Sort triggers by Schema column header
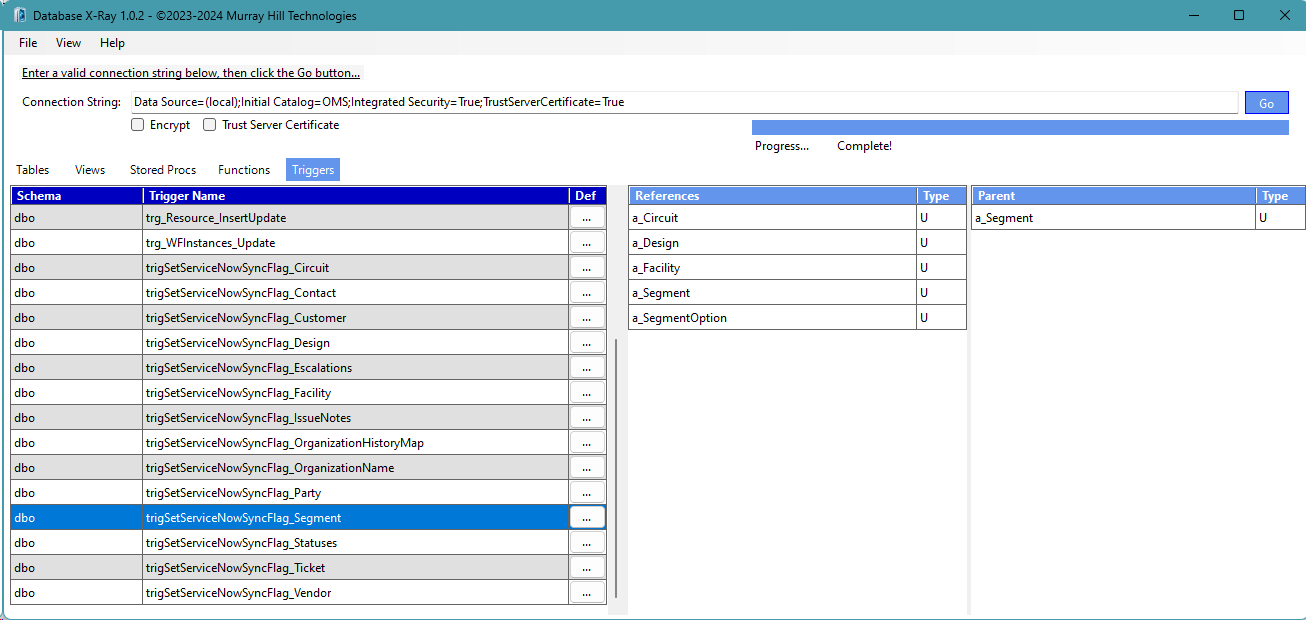 [76, 196]
